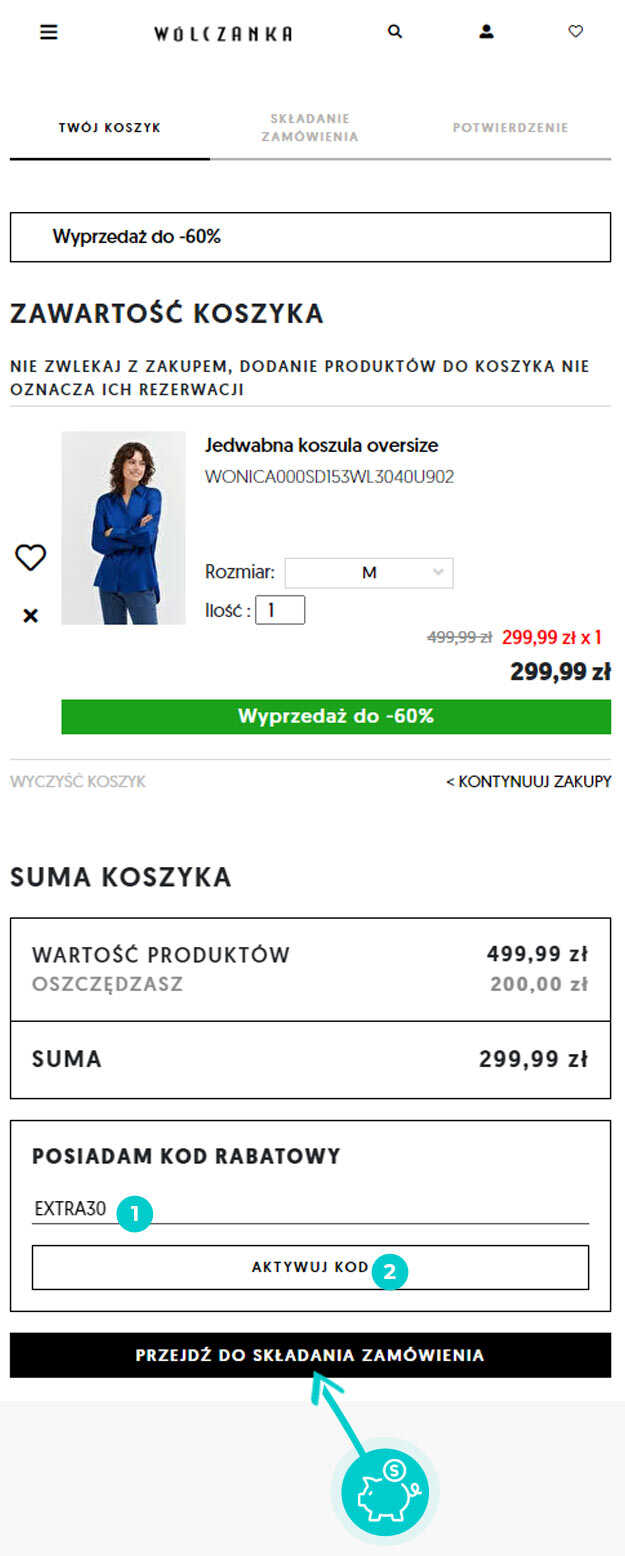Click the Wolczanka logo
Viewport: 625px width, 1556px height.
223,33
